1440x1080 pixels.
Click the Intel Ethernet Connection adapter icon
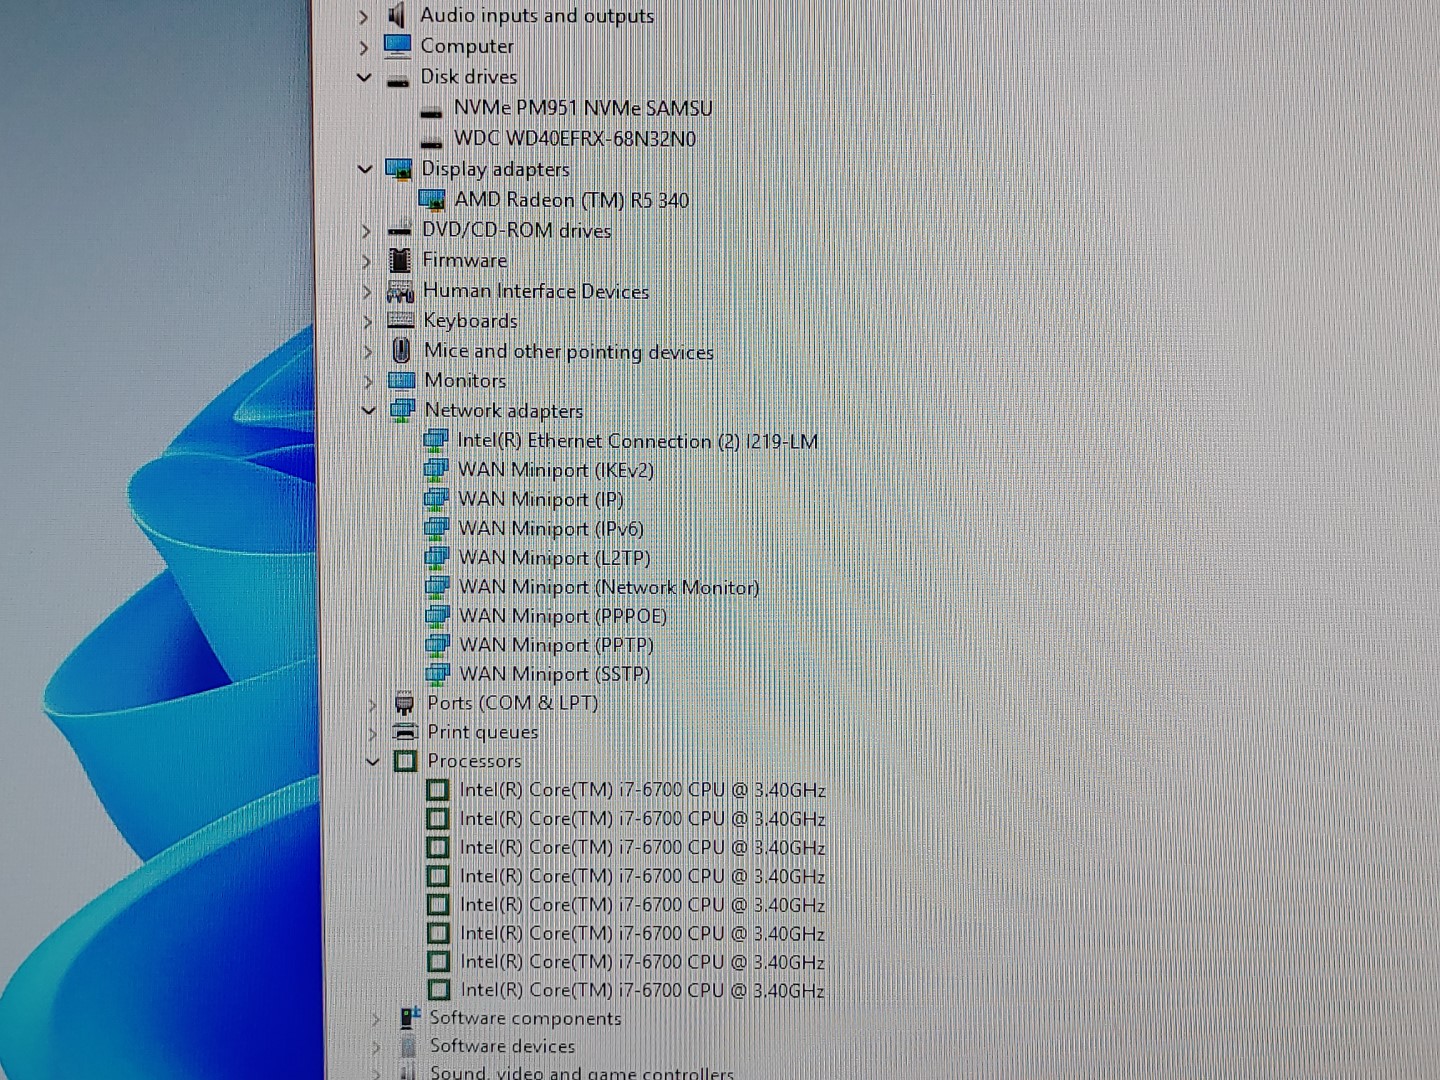tap(435, 440)
